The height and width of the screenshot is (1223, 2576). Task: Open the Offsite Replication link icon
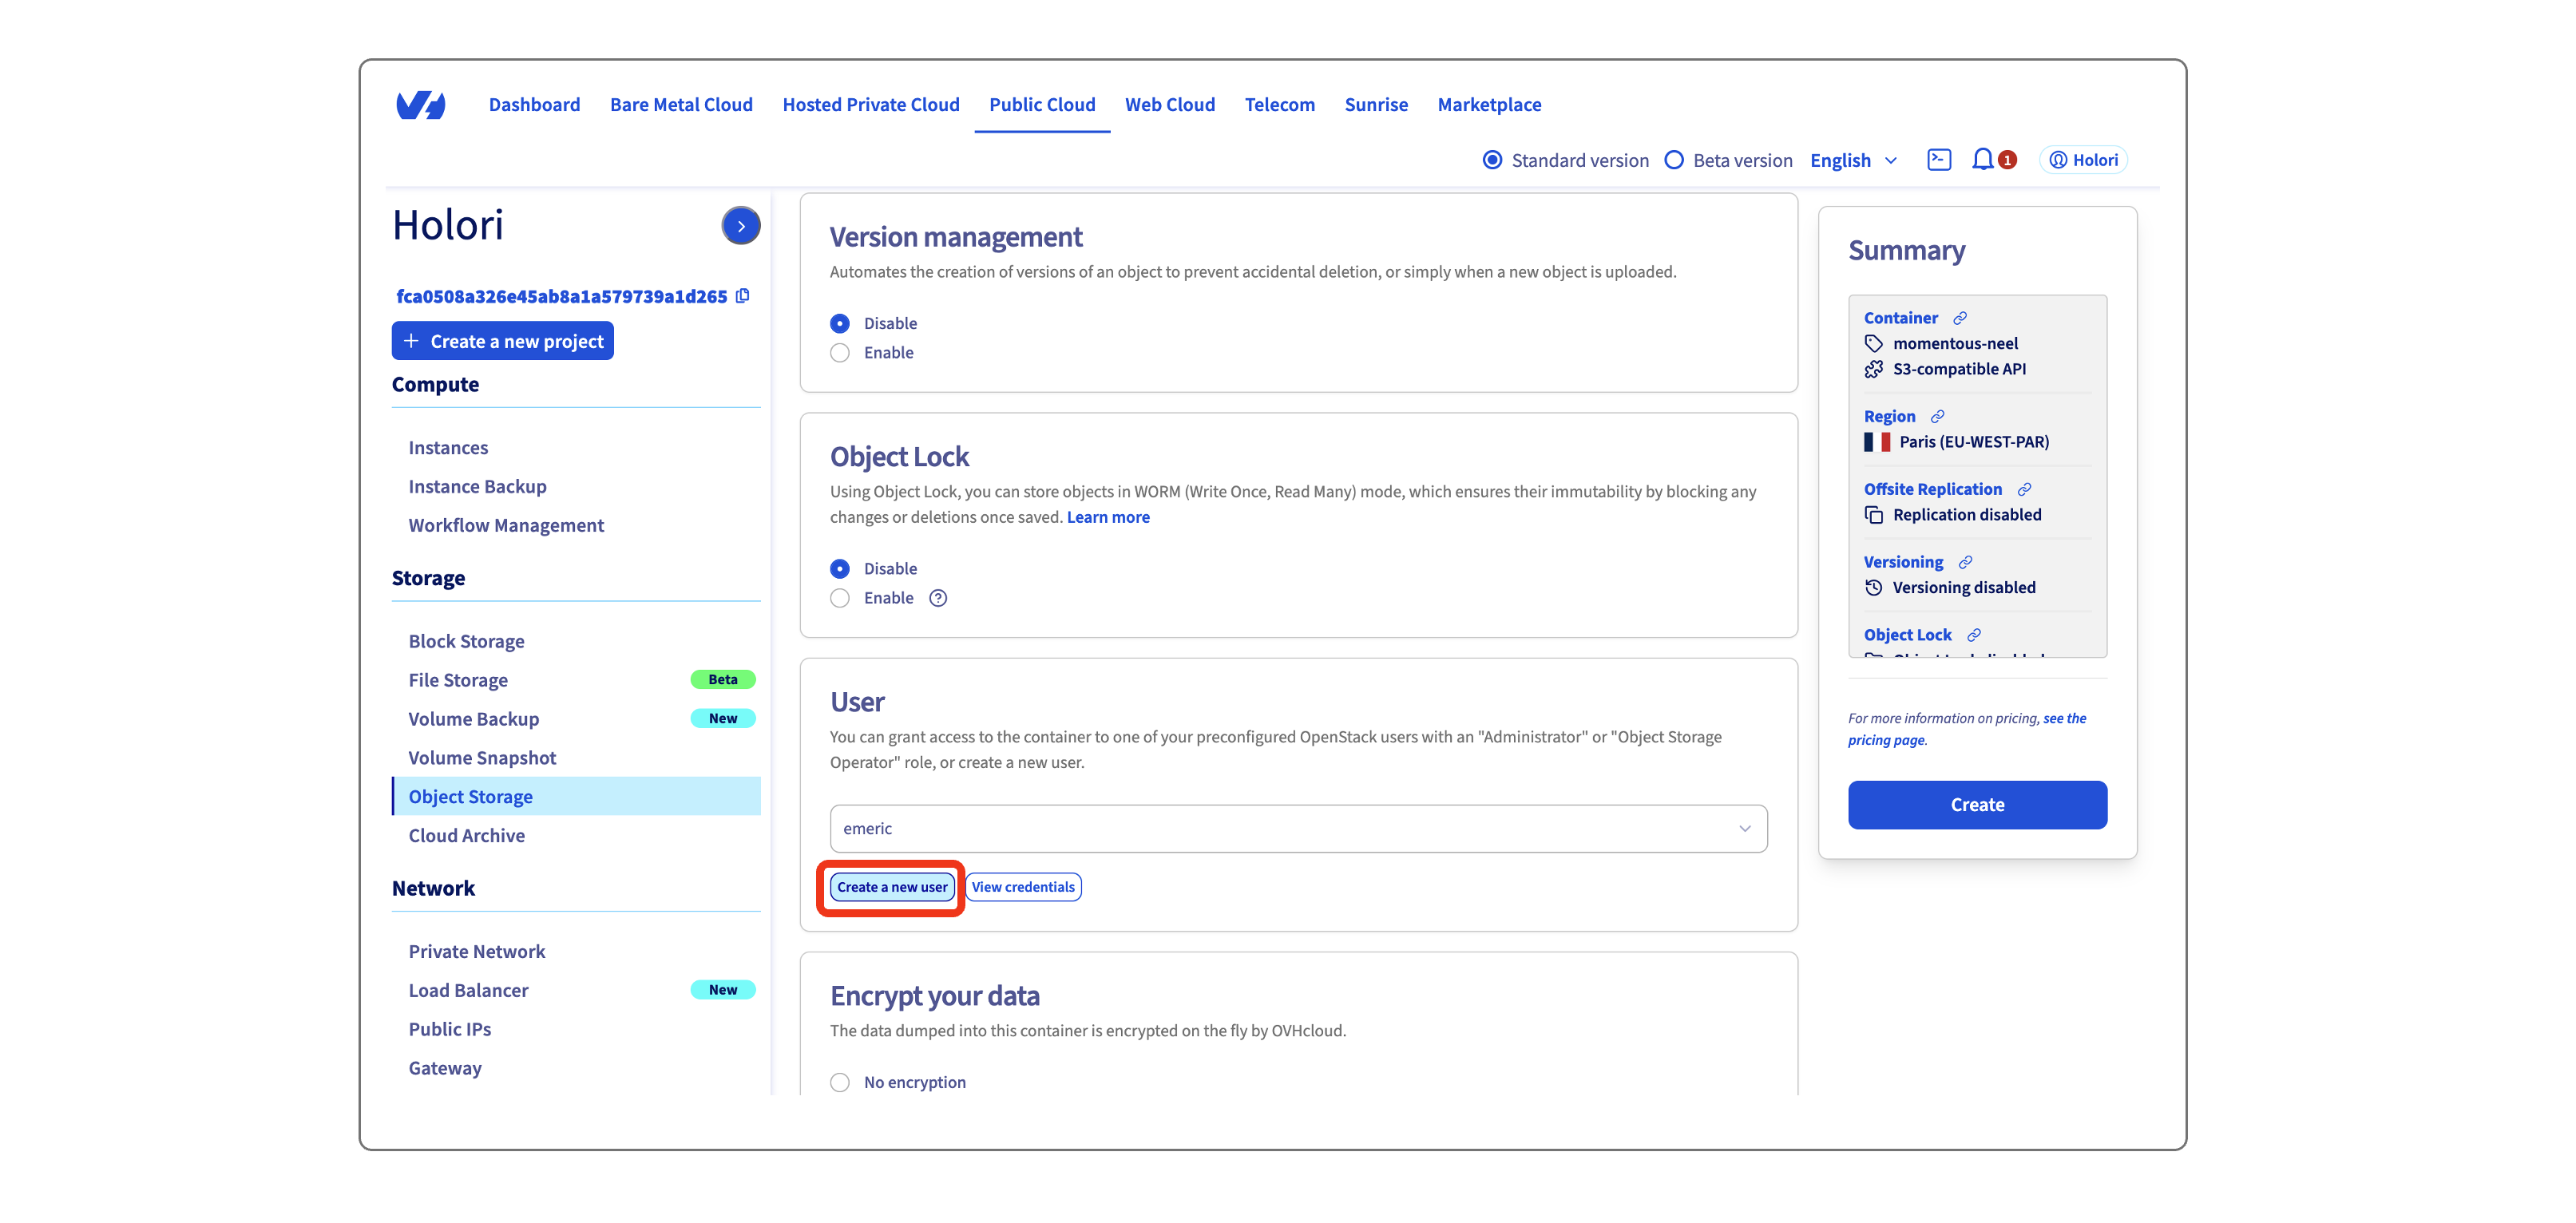[2024, 489]
